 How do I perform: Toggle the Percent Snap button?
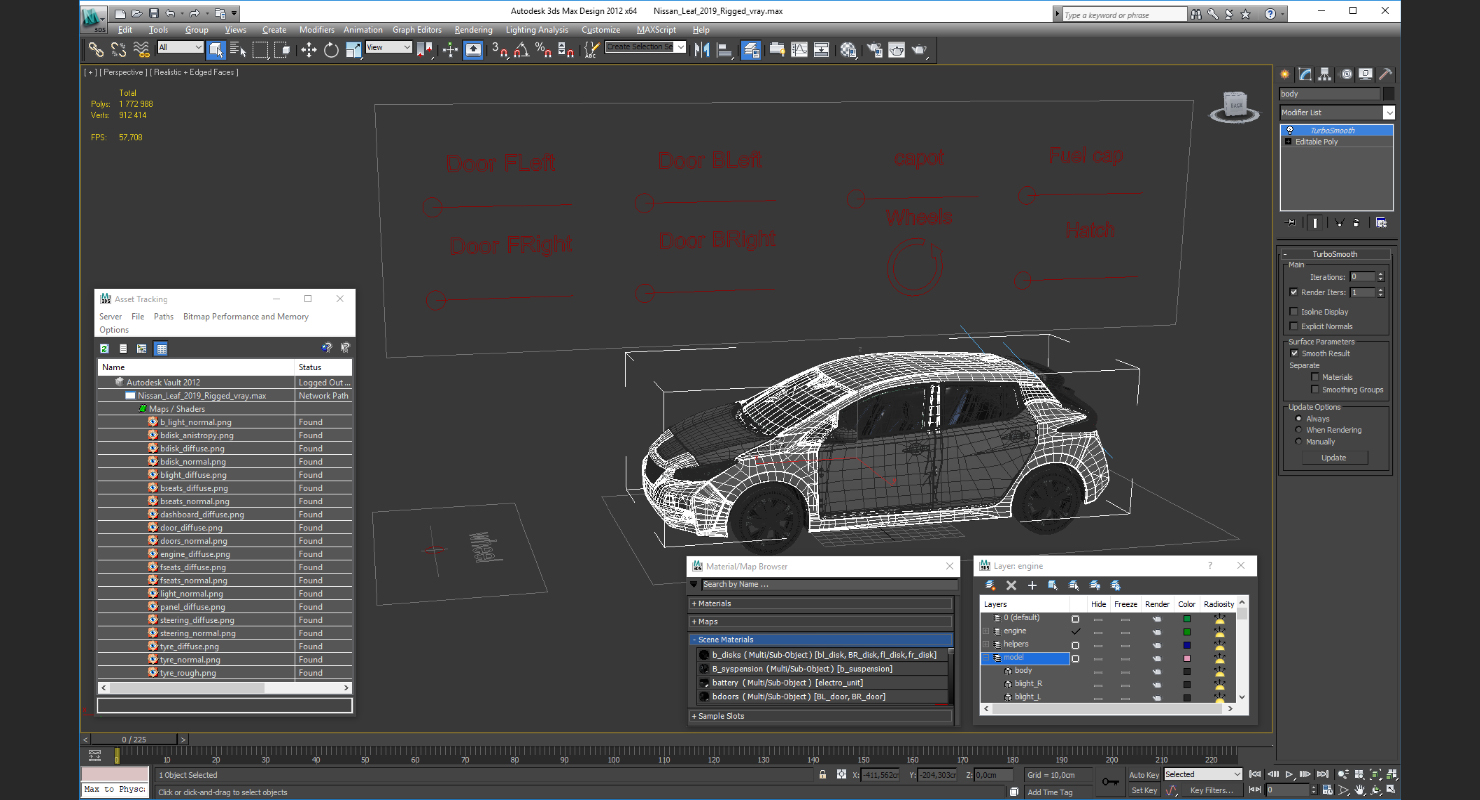[x=543, y=49]
